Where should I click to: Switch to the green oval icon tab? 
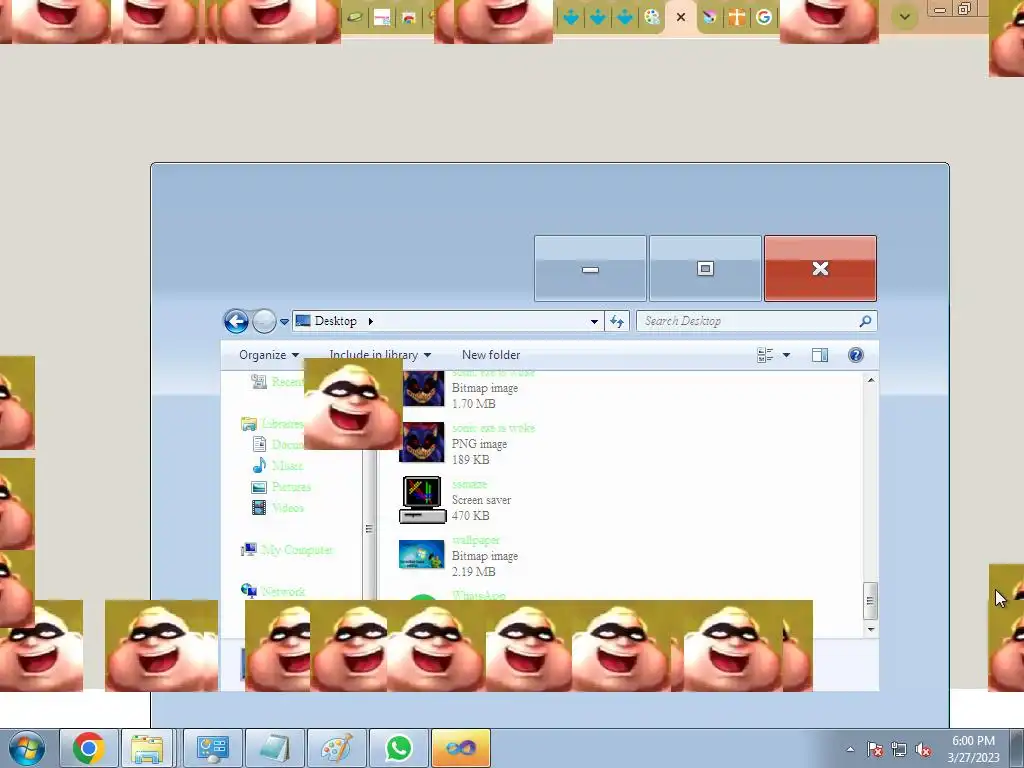(x=355, y=18)
